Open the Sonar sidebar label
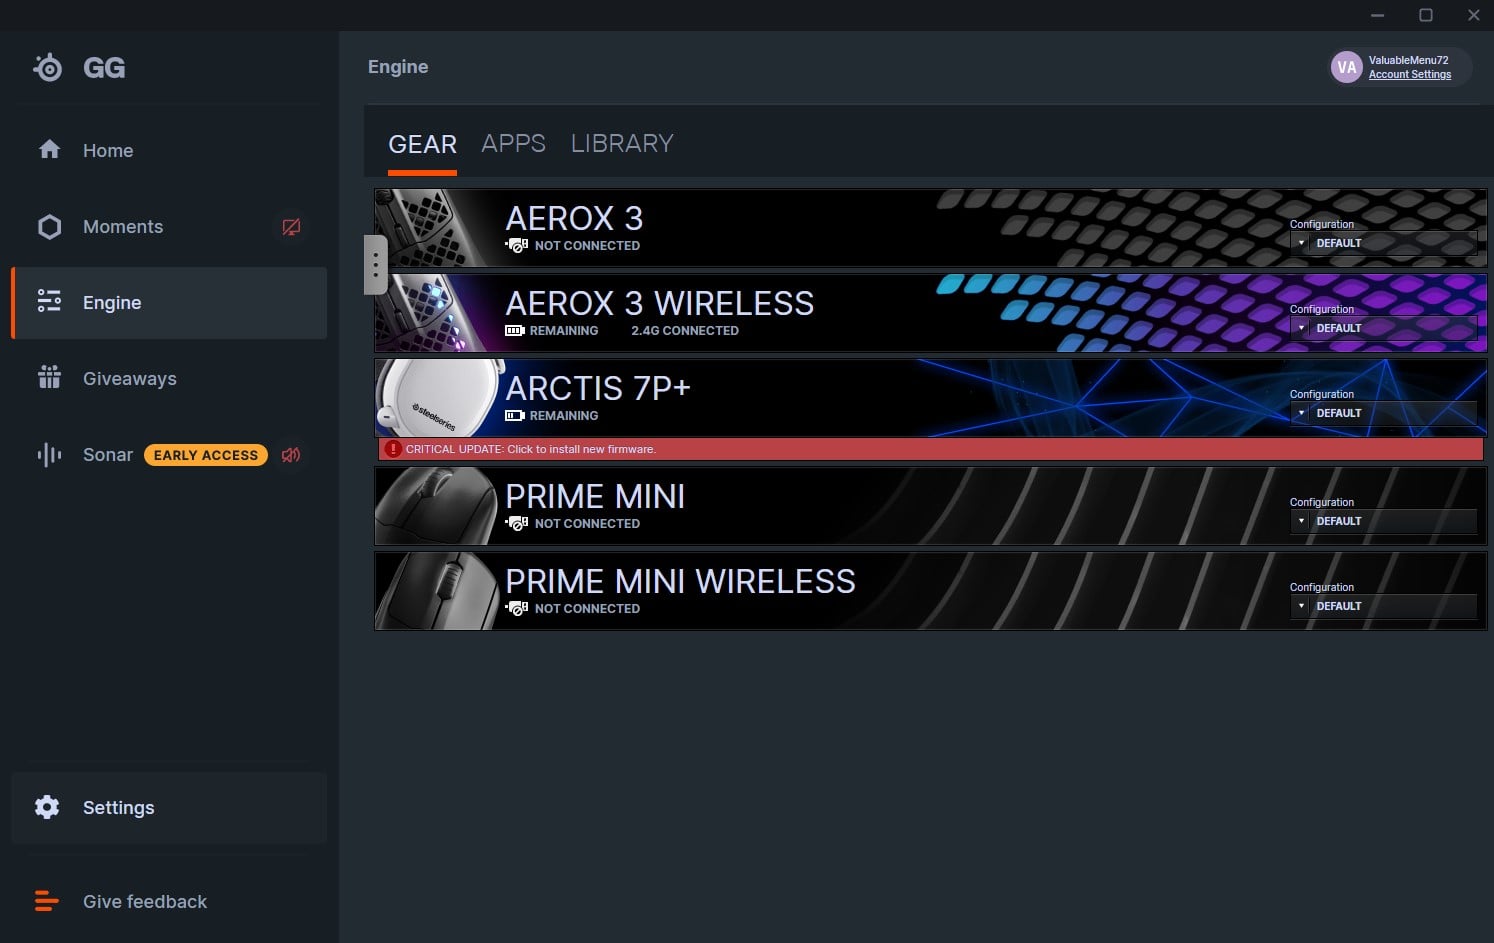Screen dimensions: 1494x943 (x=108, y=455)
